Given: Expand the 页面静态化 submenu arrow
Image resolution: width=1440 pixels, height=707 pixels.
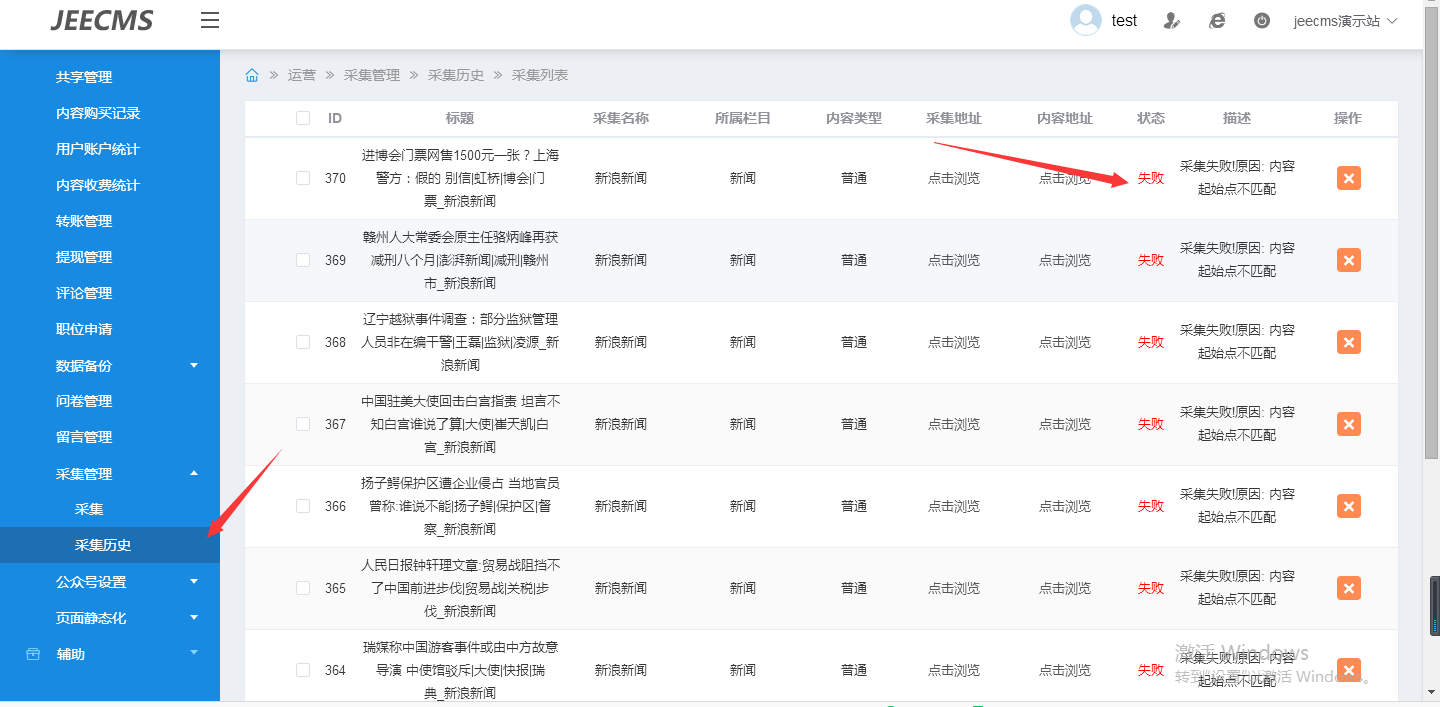Looking at the screenshot, I should (194, 617).
